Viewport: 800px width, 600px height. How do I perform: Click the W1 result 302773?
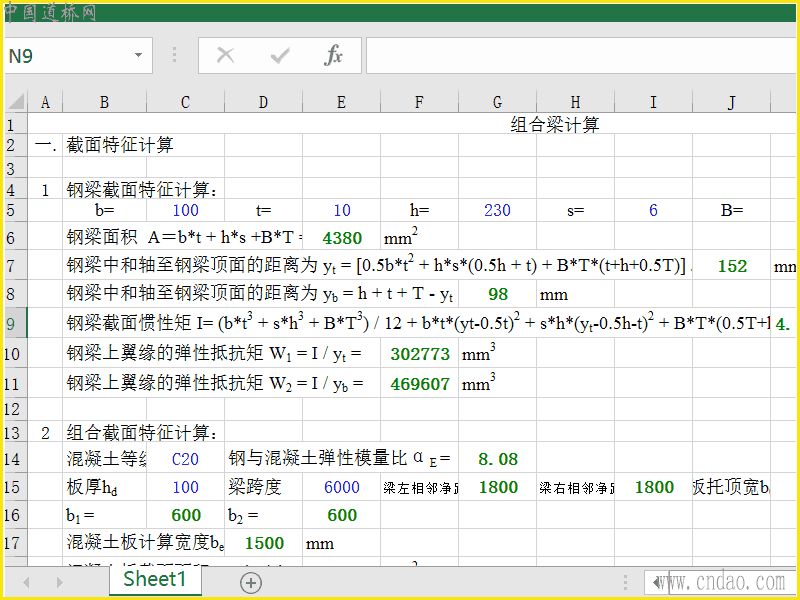tap(420, 354)
